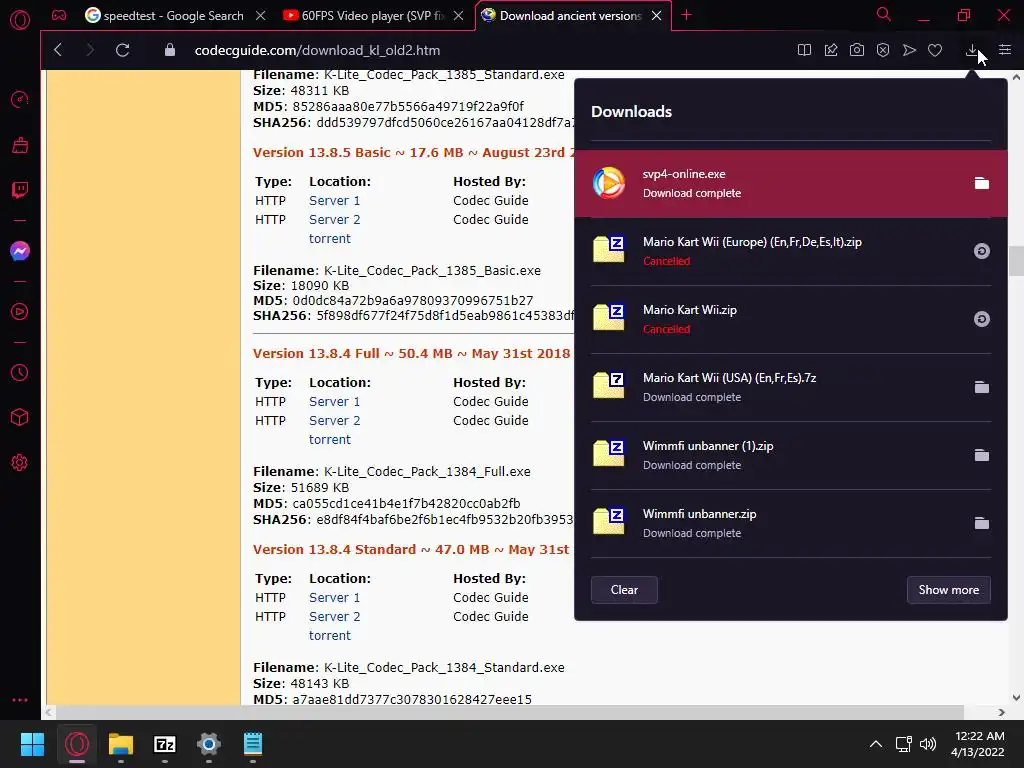The image size is (1024, 768).
Task: Open File Explorer from taskbar
Action: tap(121, 744)
